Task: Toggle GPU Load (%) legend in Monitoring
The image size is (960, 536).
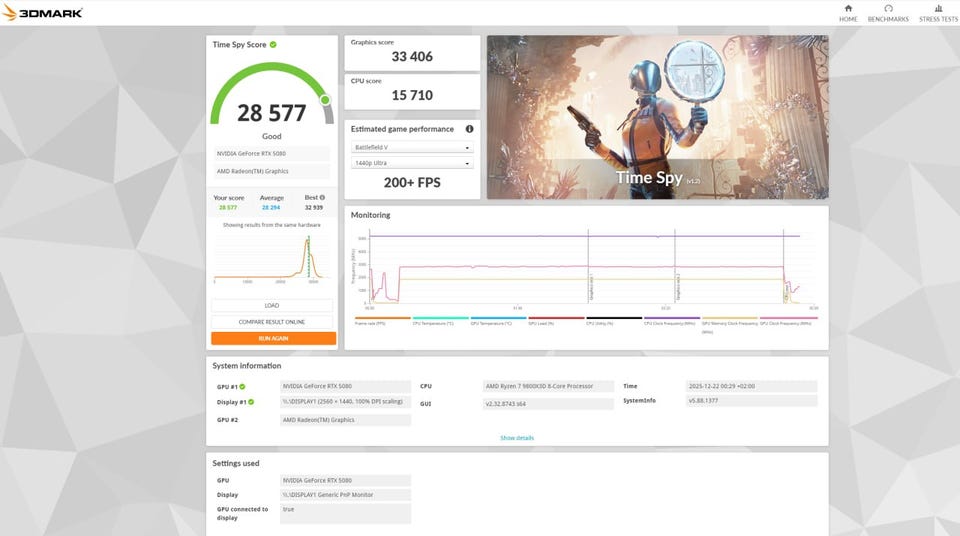Action: 556,320
